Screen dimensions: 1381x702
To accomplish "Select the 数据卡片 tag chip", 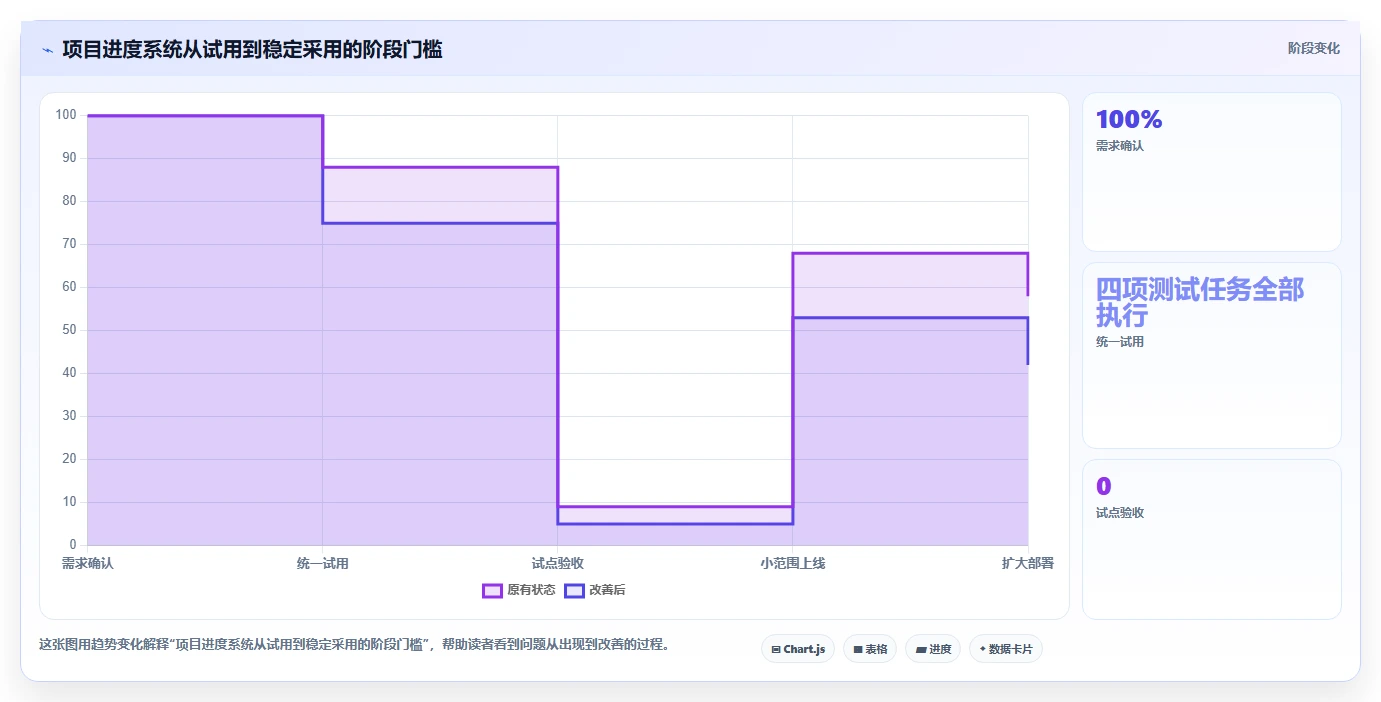I will click(x=1006, y=649).
